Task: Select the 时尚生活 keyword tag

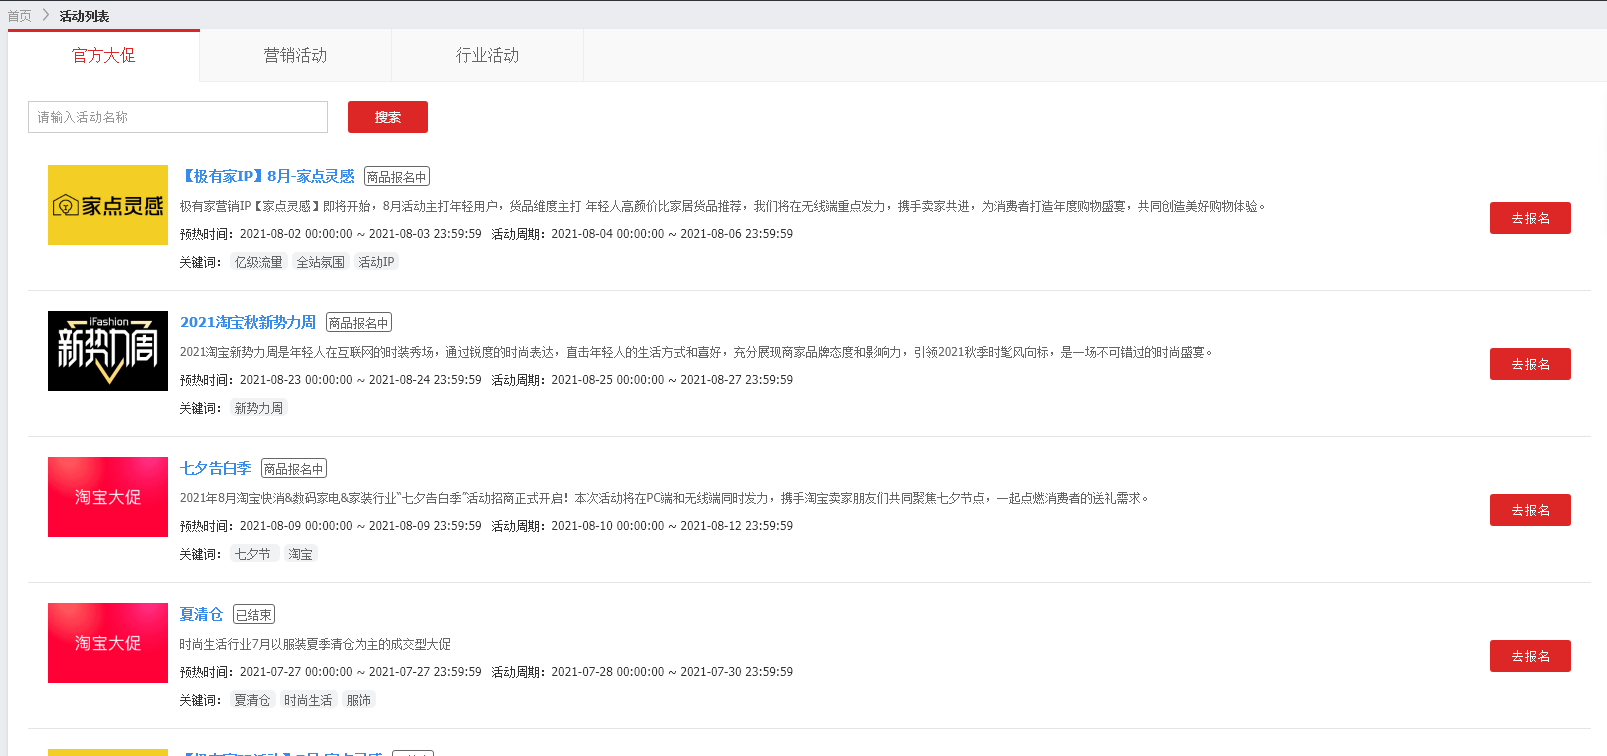Action: [x=308, y=700]
